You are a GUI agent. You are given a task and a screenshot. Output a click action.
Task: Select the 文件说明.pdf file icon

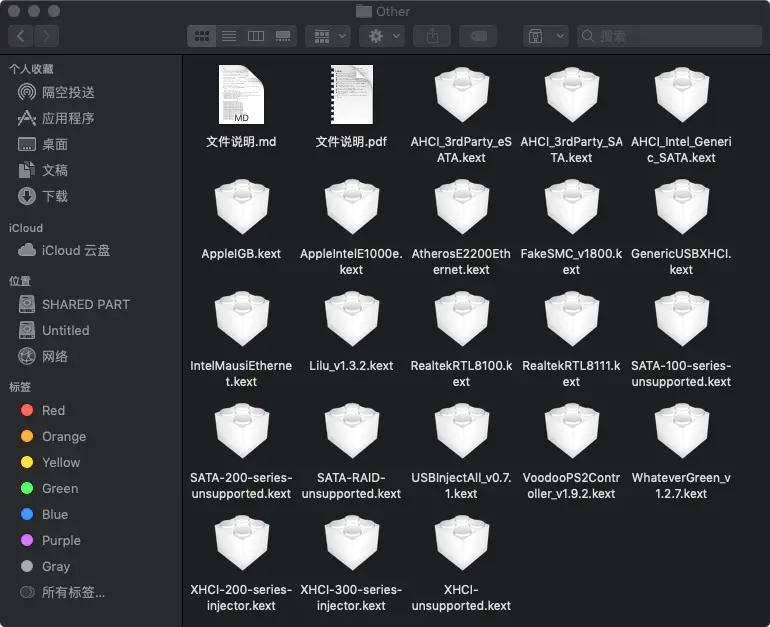click(352, 95)
